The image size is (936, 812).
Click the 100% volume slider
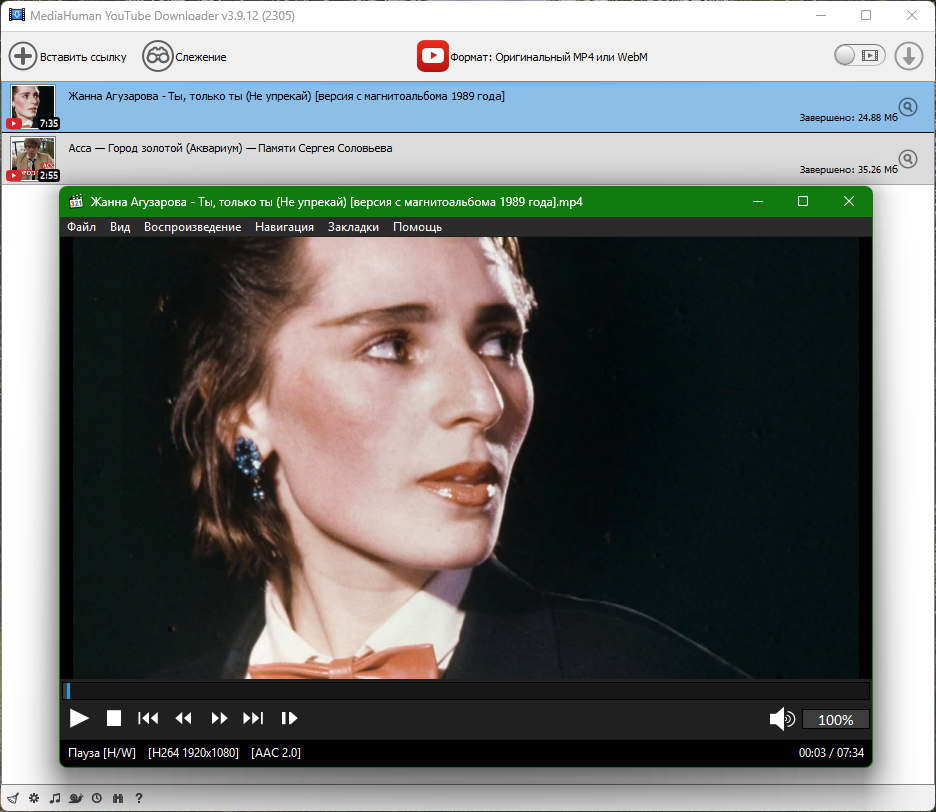[x=835, y=719]
